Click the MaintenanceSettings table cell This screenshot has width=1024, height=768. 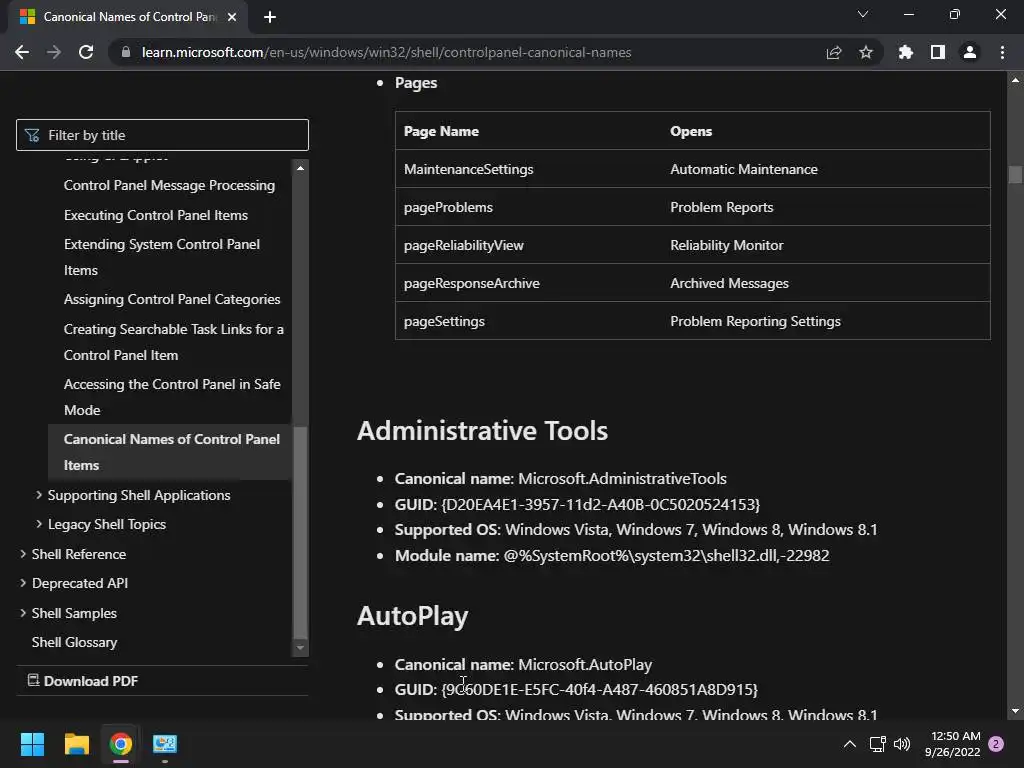tap(528, 169)
